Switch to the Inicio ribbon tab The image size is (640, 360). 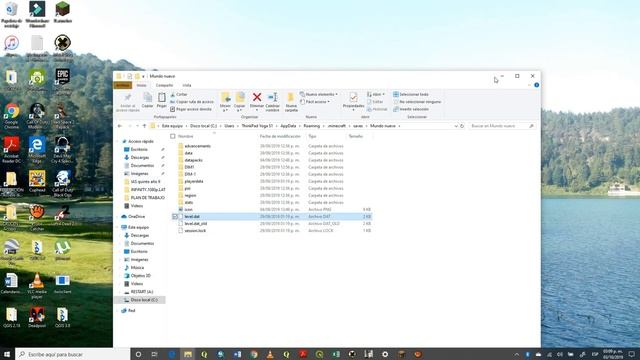[x=142, y=85]
